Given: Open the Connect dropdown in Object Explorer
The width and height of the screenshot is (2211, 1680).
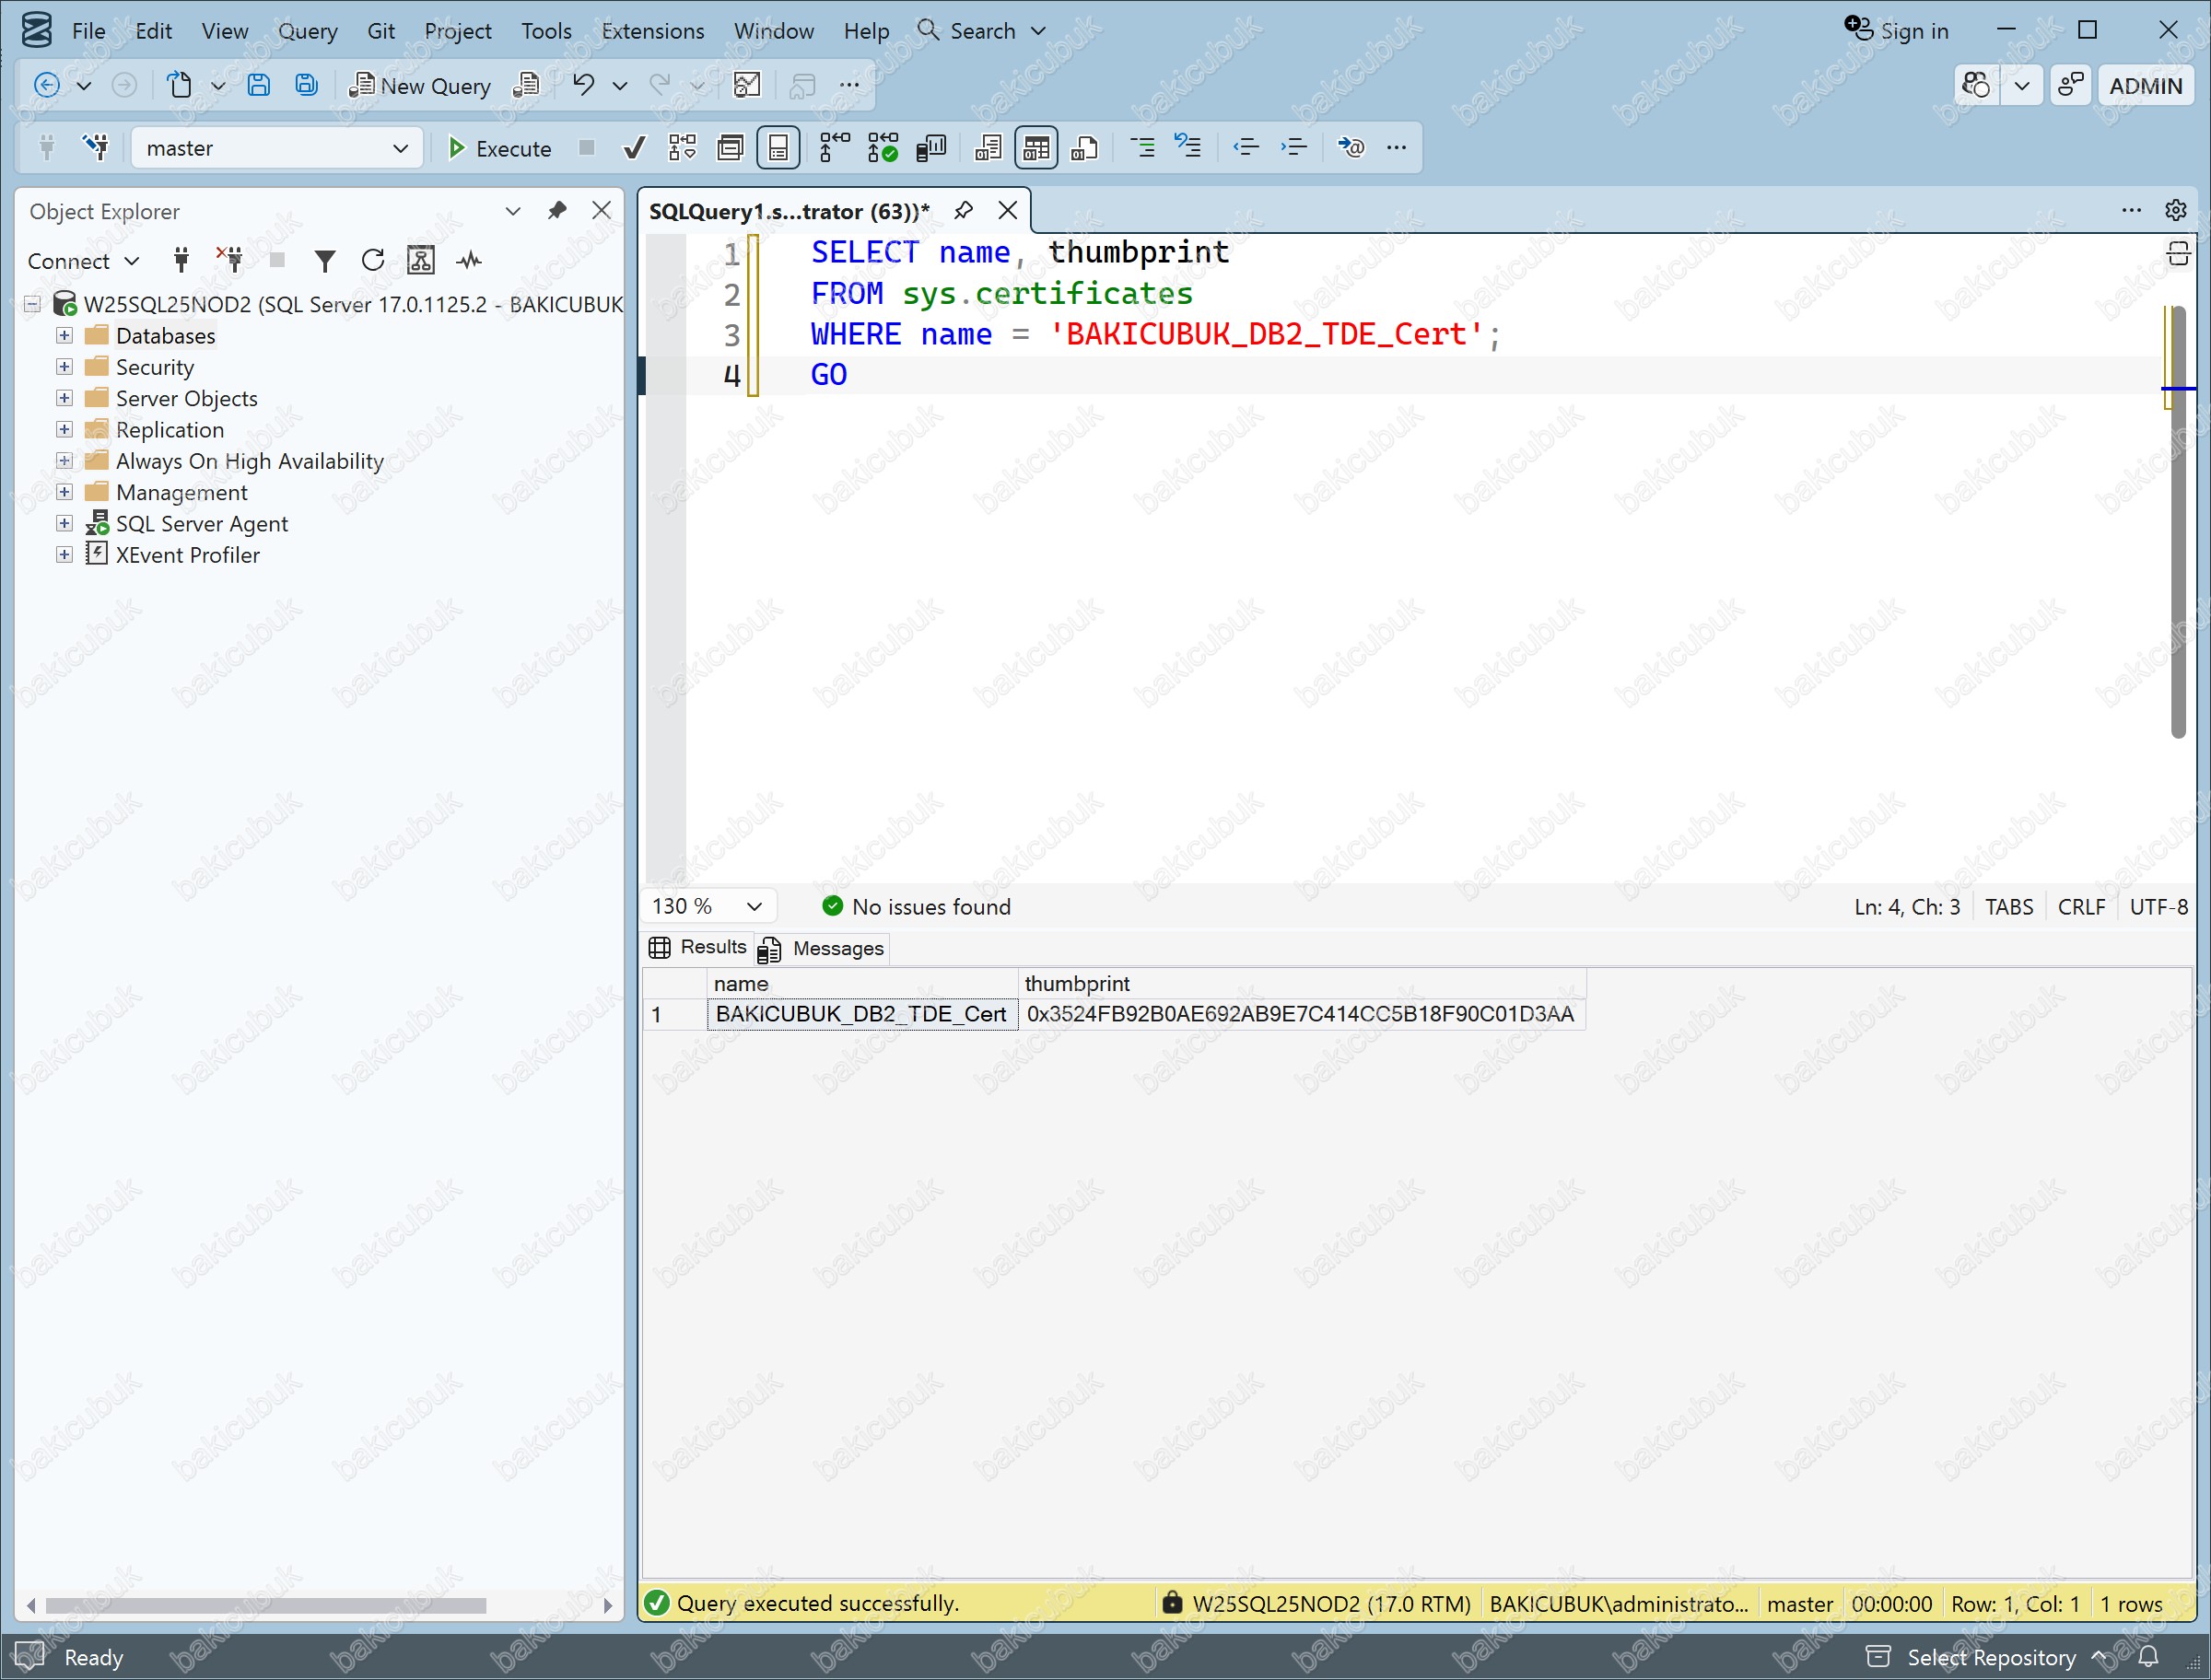Looking at the screenshot, I should pyautogui.click(x=84, y=261).
